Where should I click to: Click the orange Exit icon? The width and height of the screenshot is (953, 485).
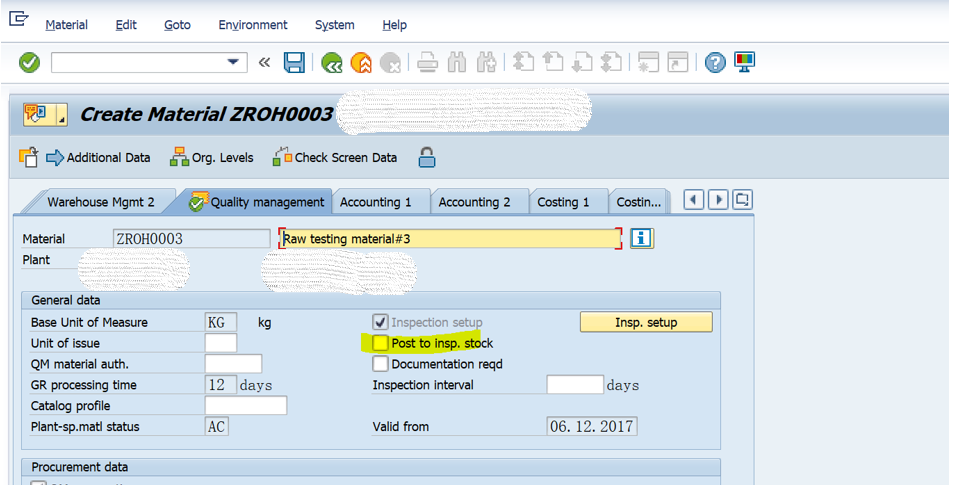pos(361,63)
